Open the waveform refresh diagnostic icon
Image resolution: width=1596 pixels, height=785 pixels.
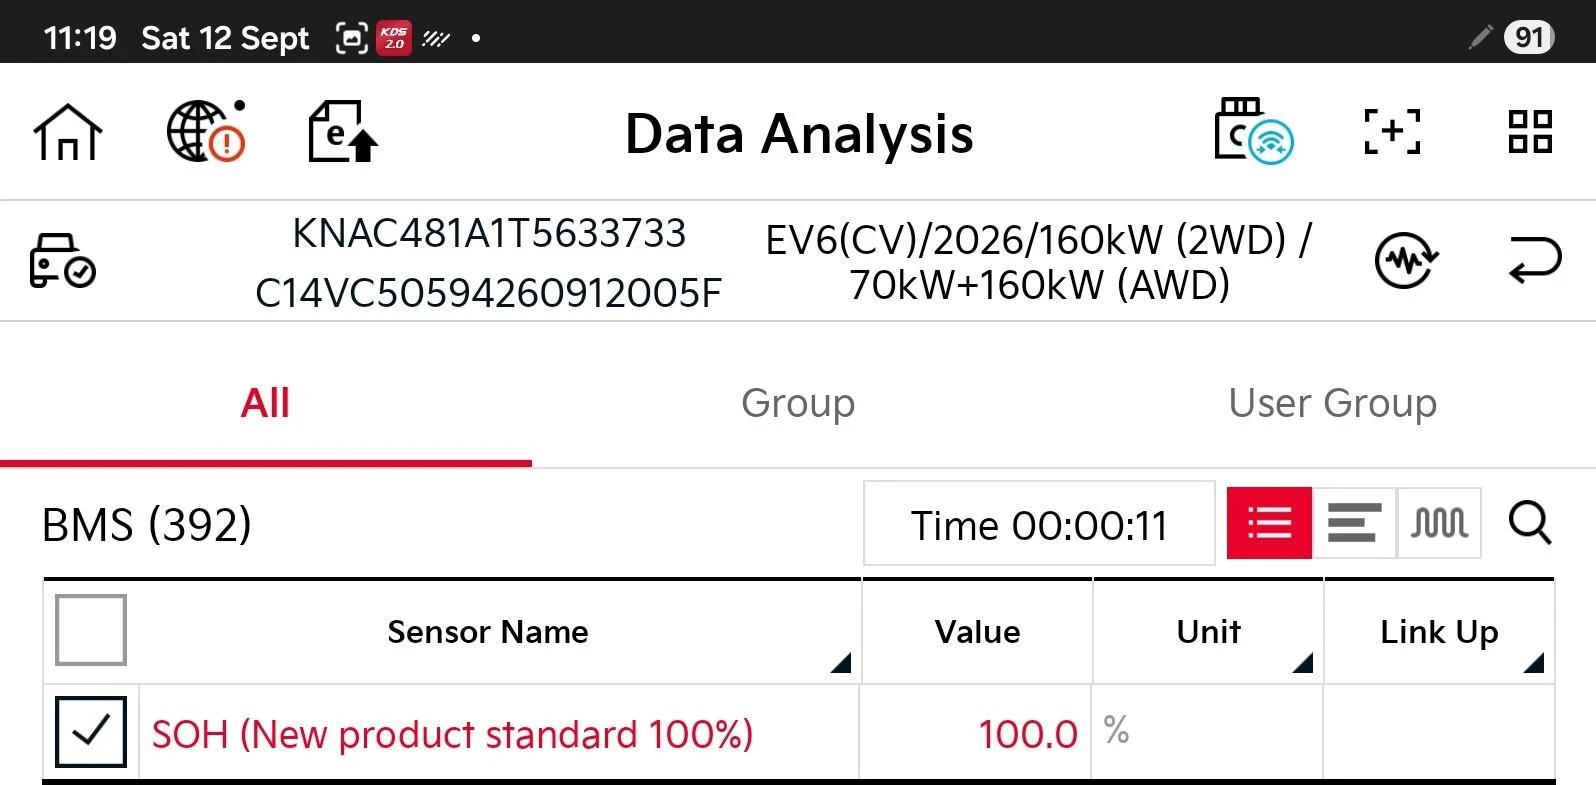tap(1406, 261)
